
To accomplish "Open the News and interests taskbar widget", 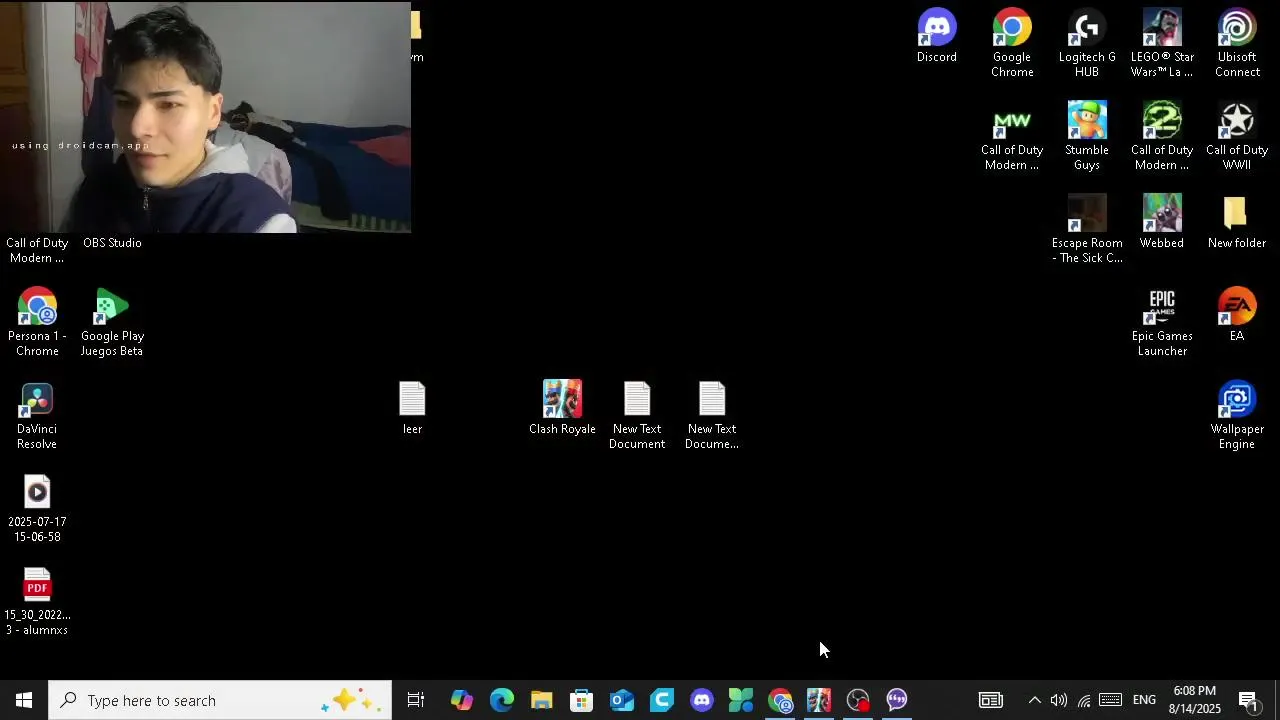I will coord(991,700).
